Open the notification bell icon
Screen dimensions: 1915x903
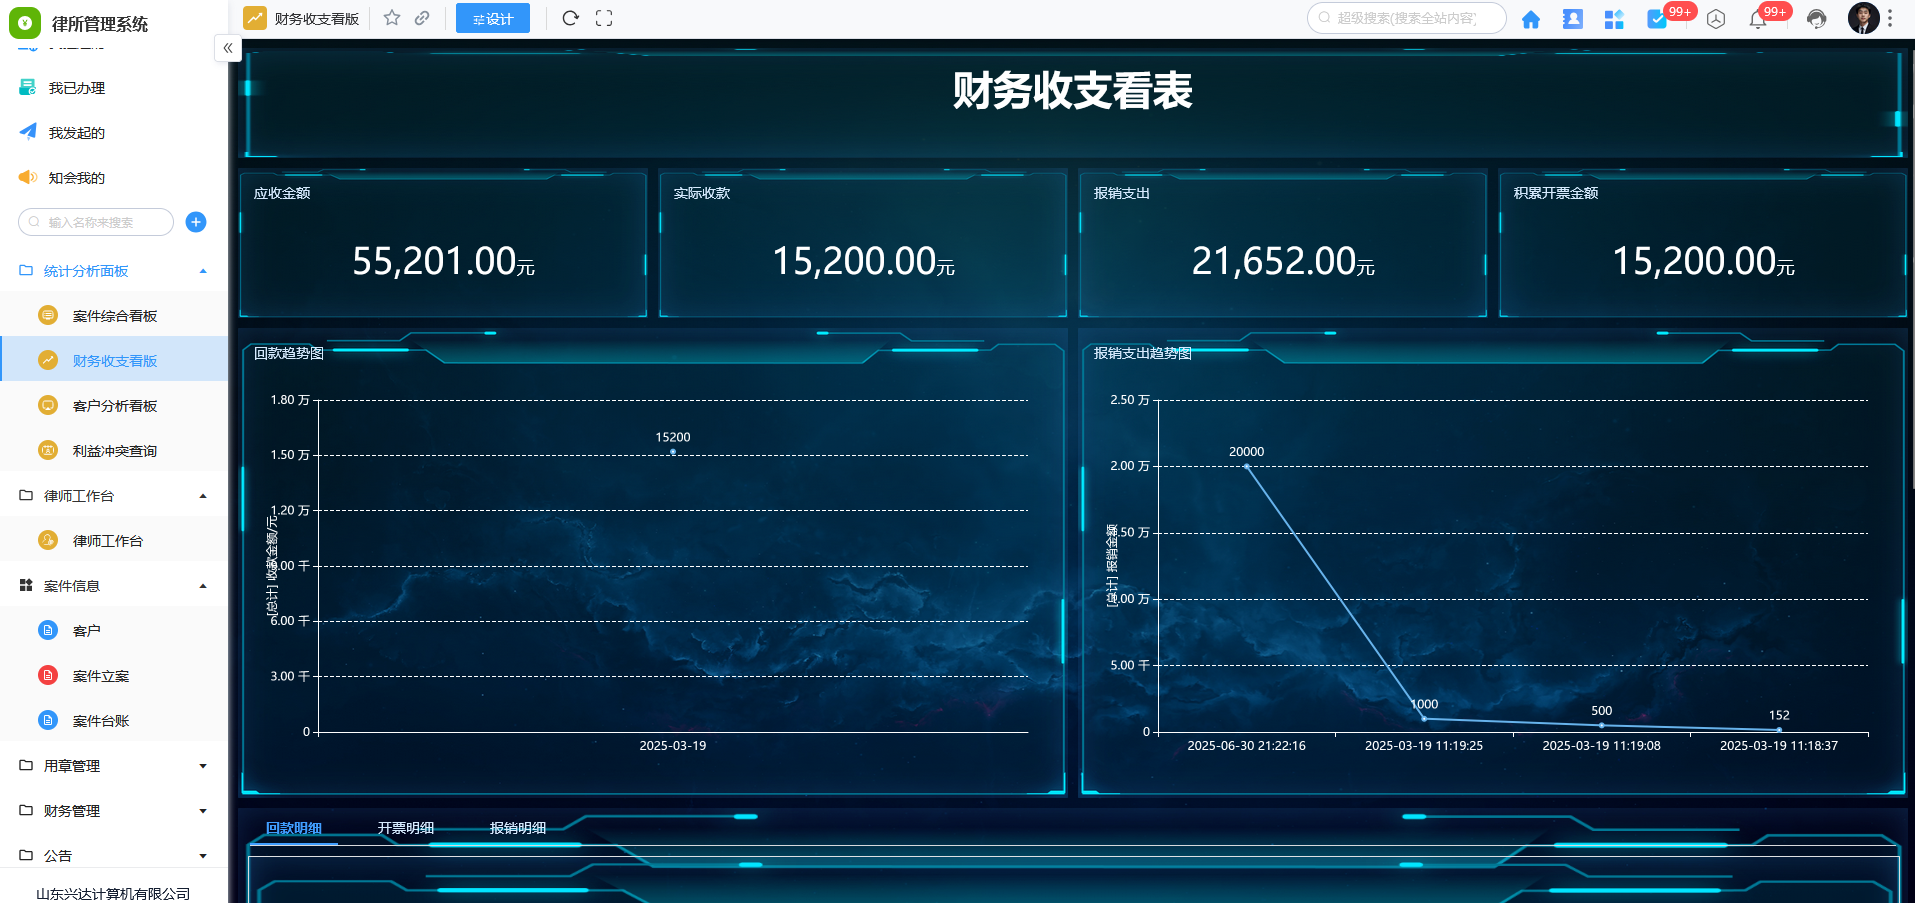coord(1758,19)
